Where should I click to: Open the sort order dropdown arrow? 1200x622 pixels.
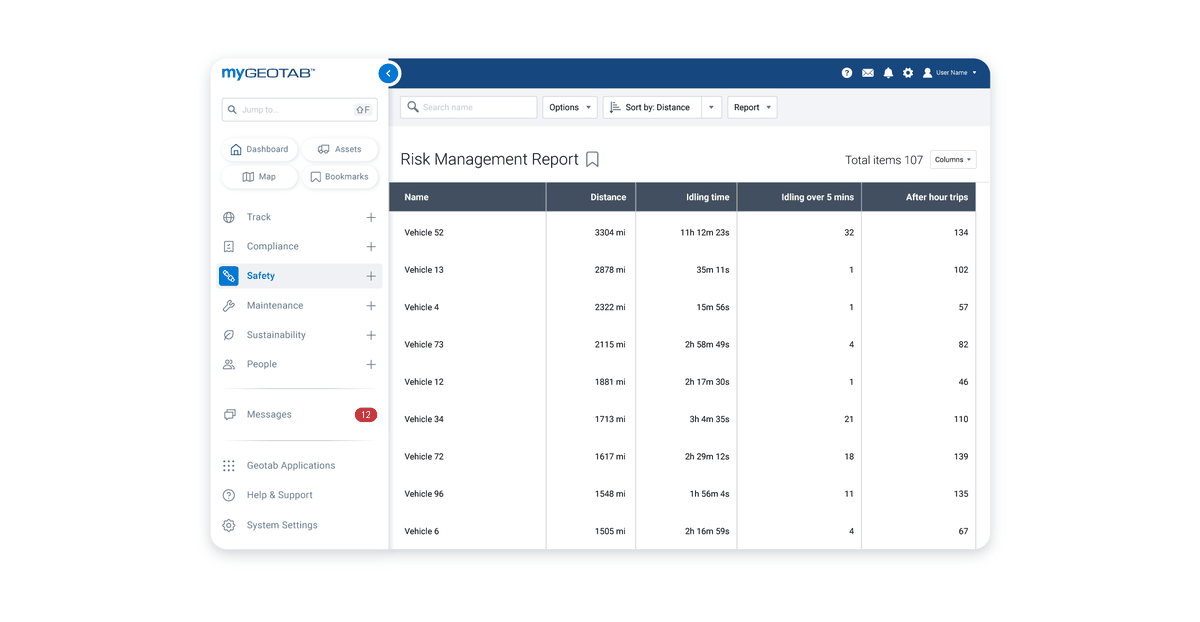coord(711,107)
